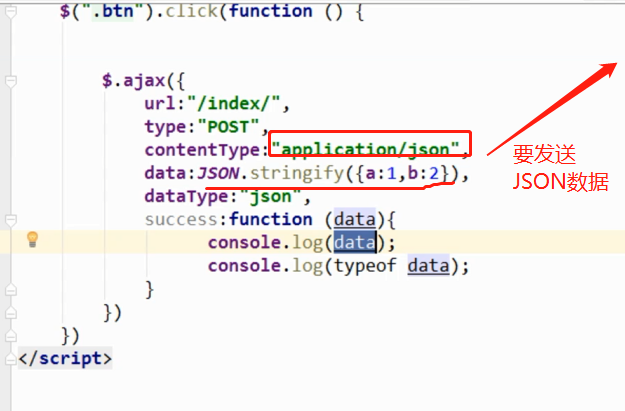625x411 pixels.
Task: Click 'log' on the highlighted line
Action: pyautogui.click(x=307, y=243)
